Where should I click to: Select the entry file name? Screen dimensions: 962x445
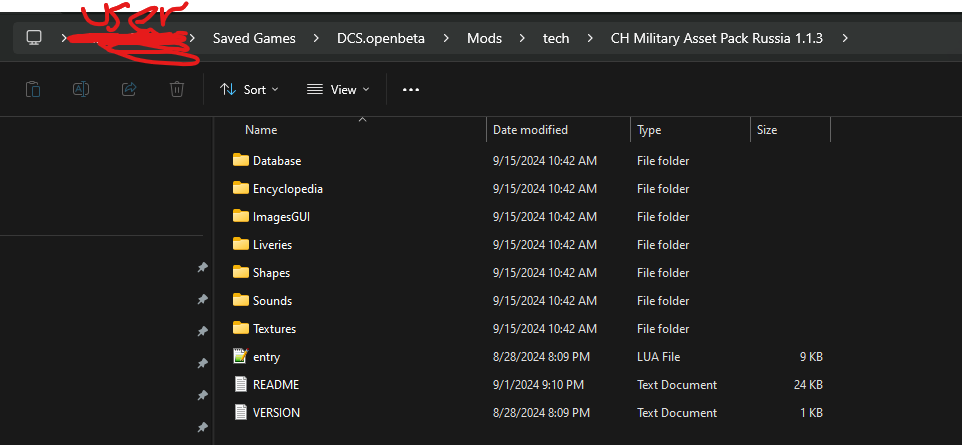coord(266,357)
